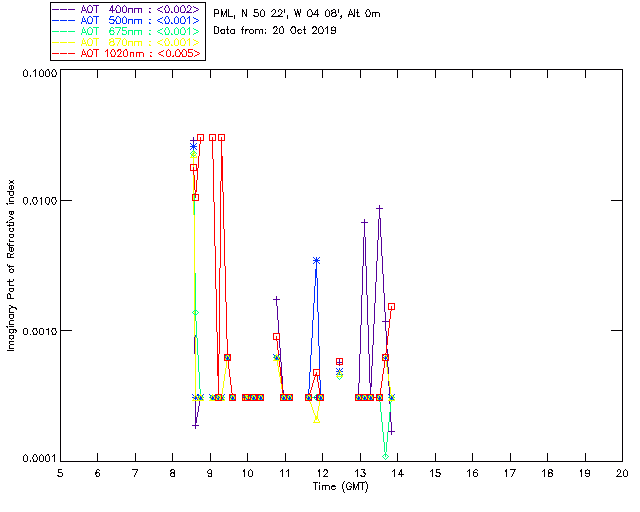Click the yellow triangle dip below baseline near 12
Viewport: 640px width, 512px height.
click(316, 420)
